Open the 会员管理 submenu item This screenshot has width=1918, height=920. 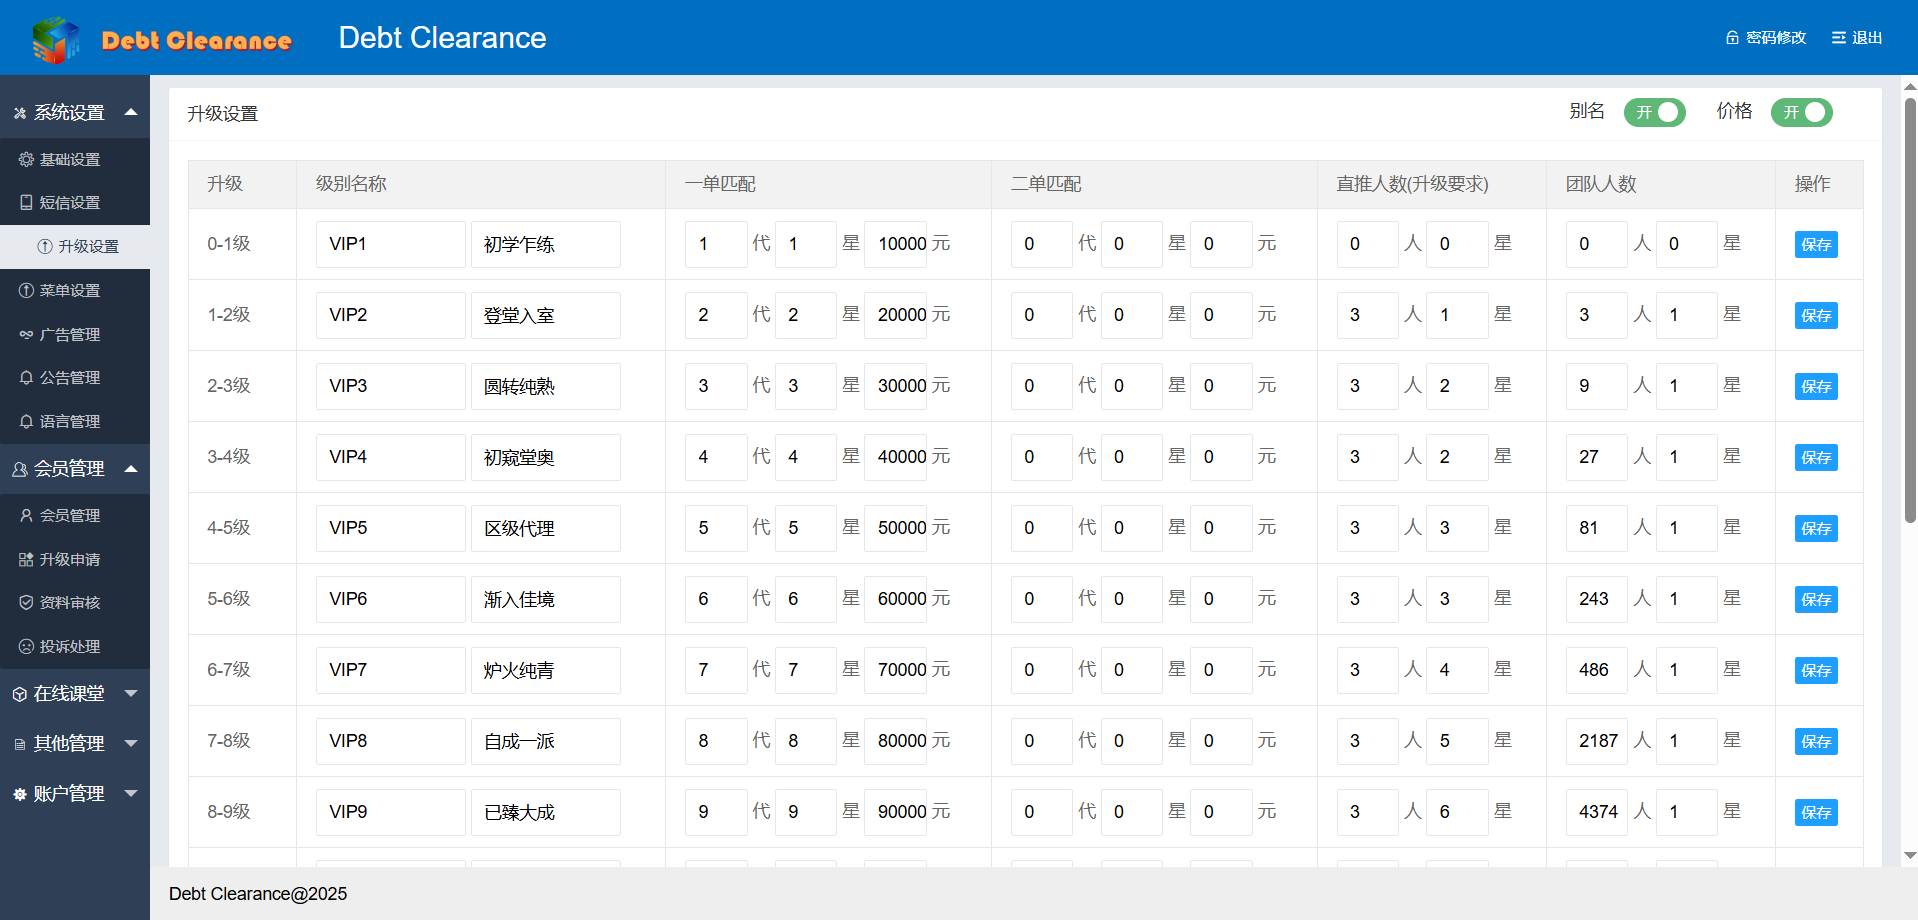coord(70,515)
